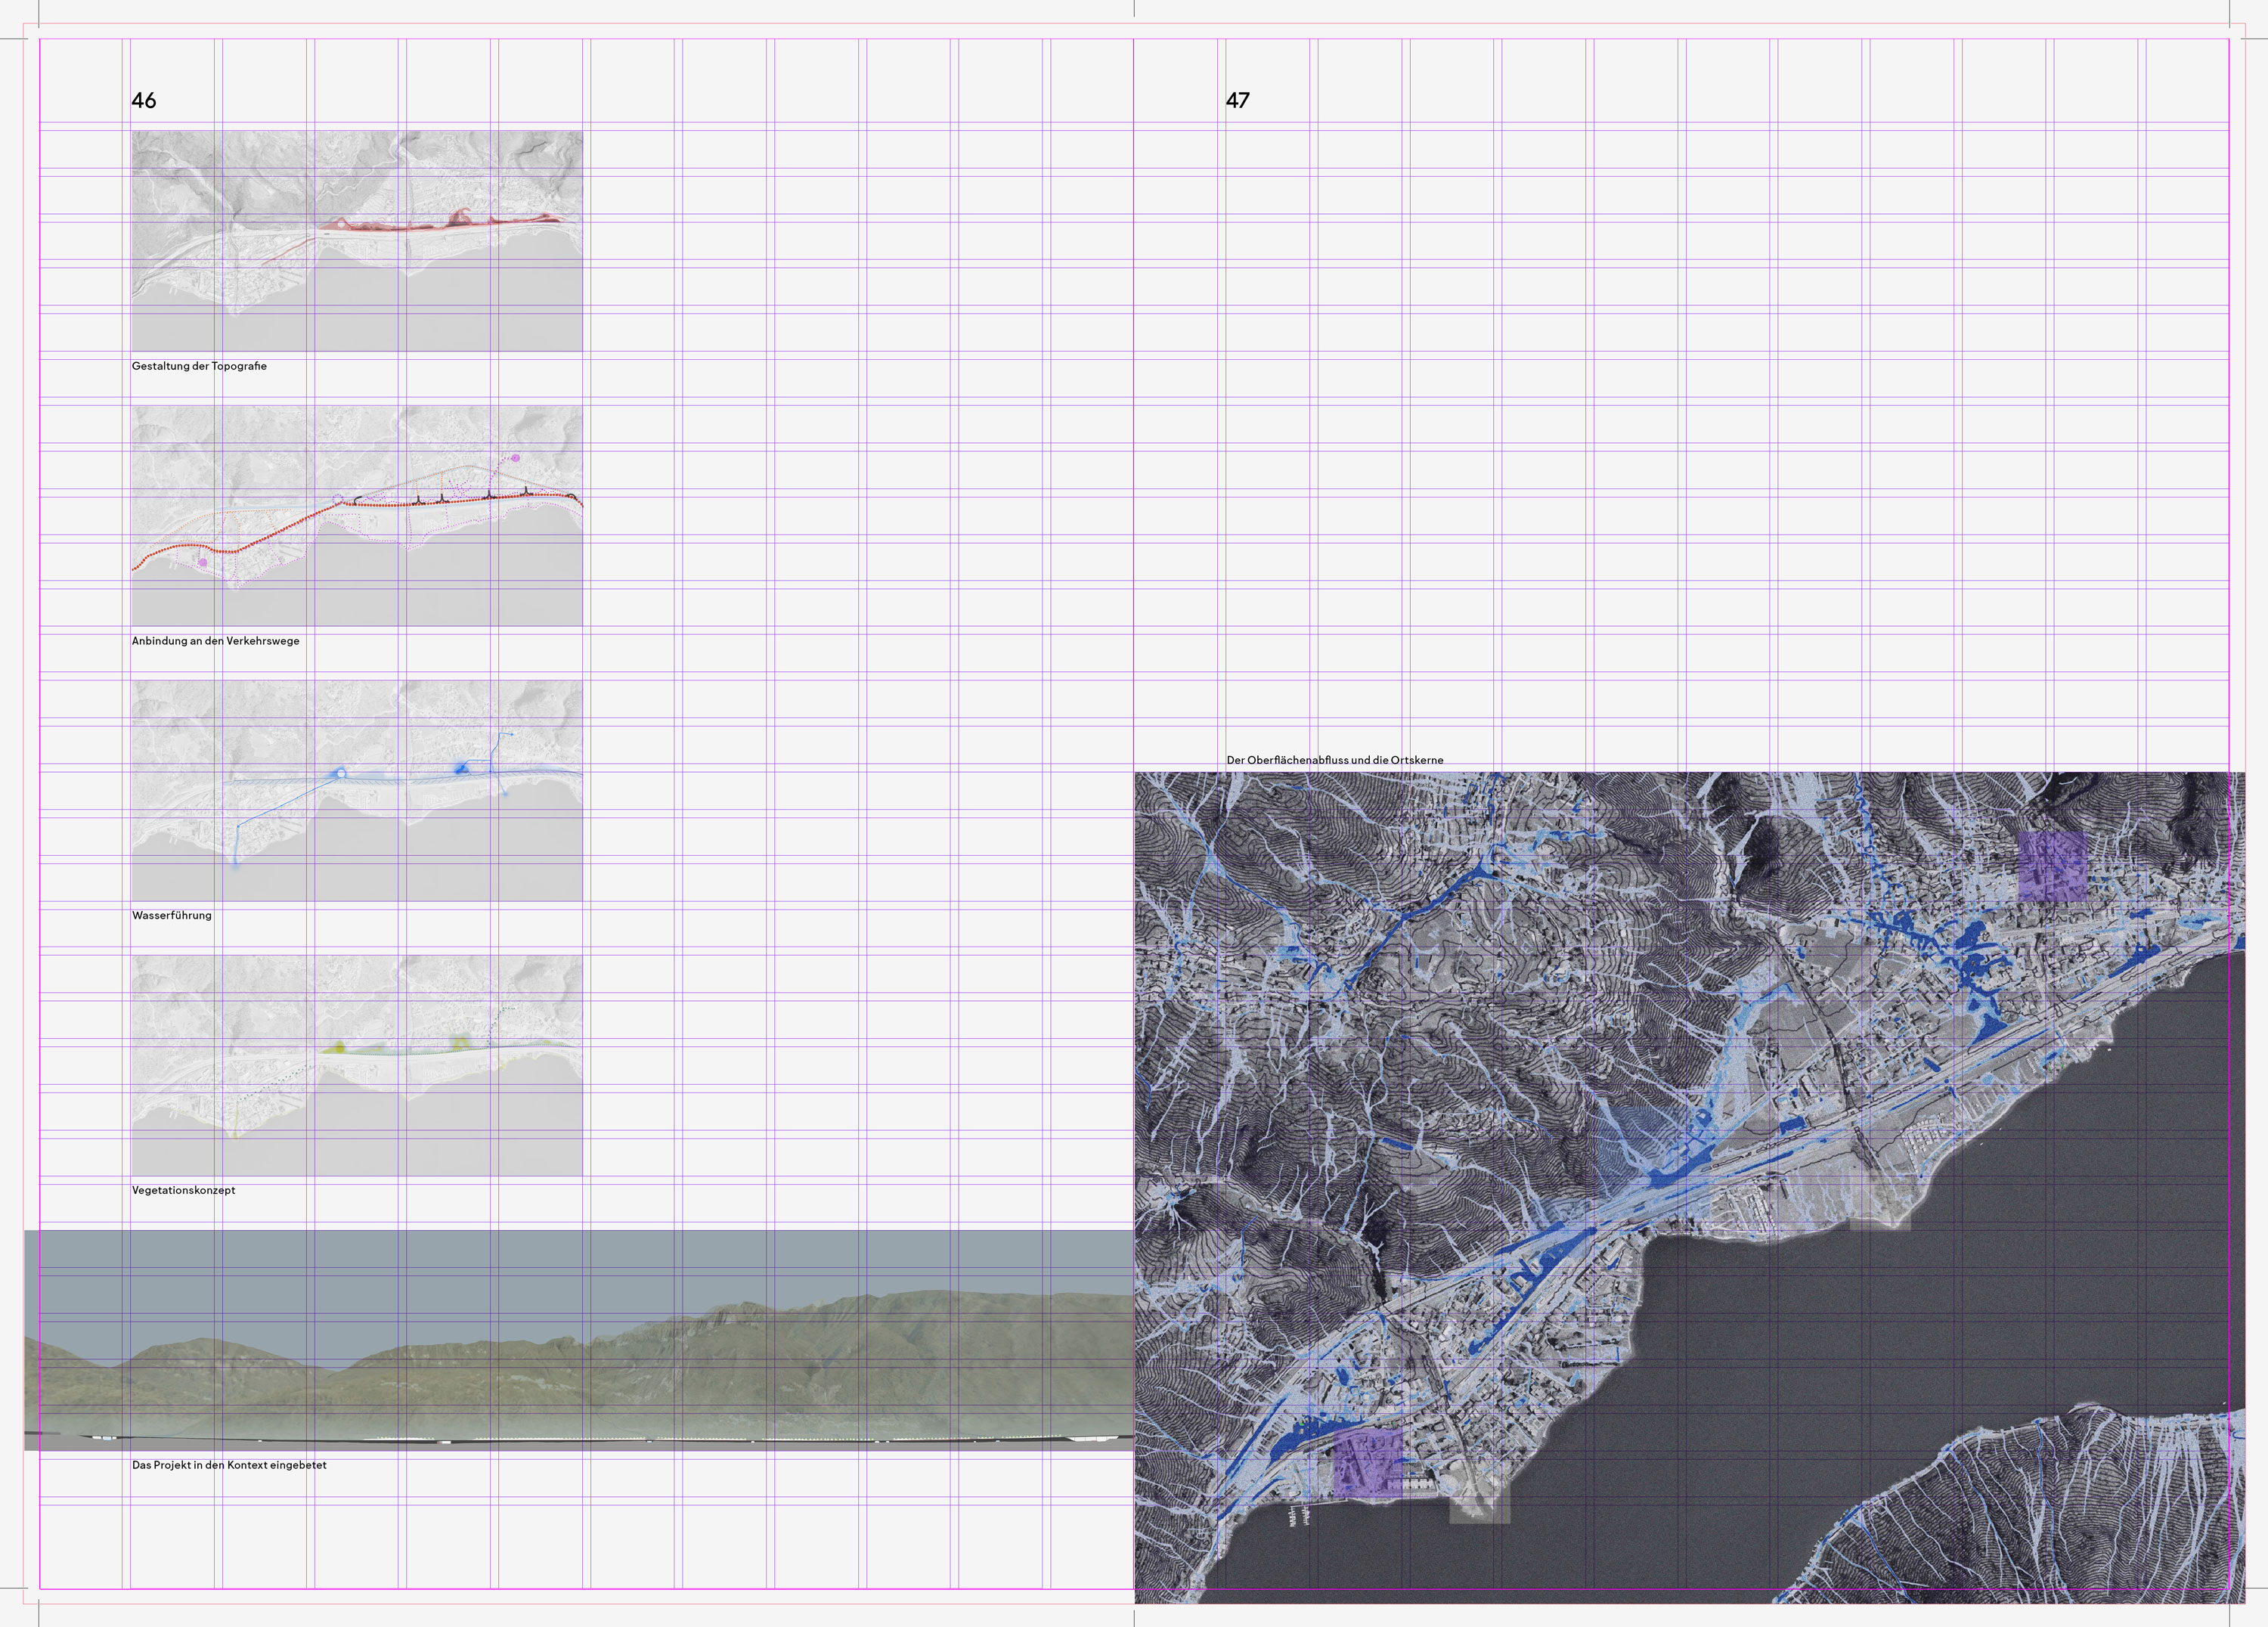Viewport: 2268px width, 1627px height.
Task: Click the lower-left purple square on runoff map
Action: 1367,1462
